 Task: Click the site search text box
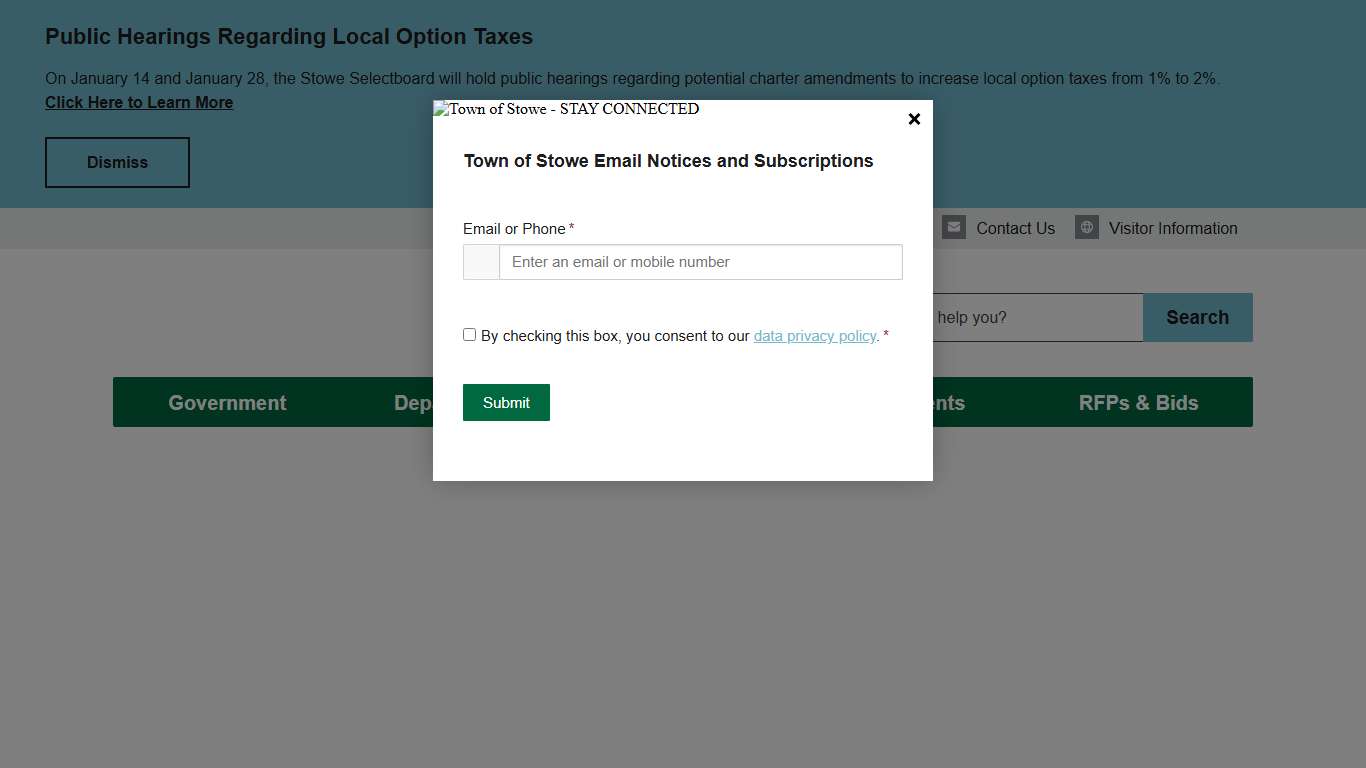click(1036, 317)
